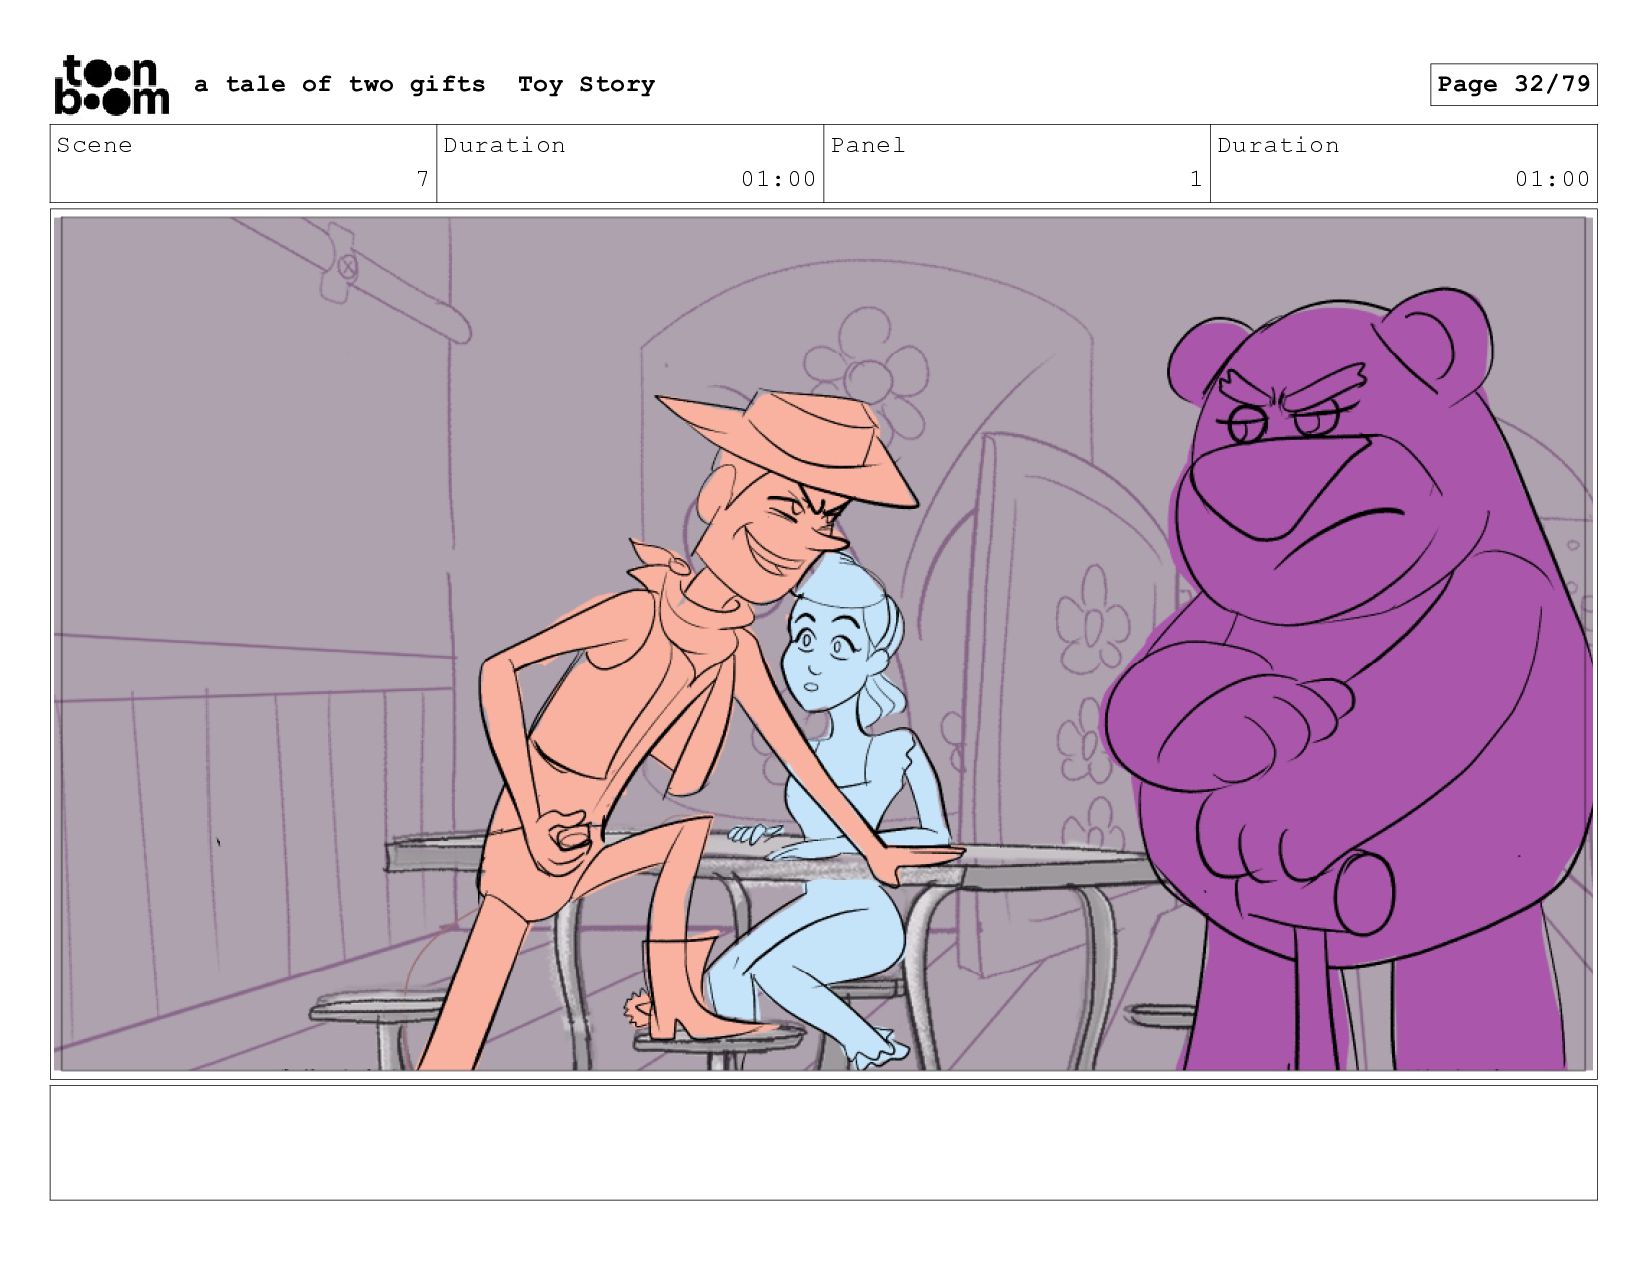Click the scene Duration value 01:00
1650x1275 pixels.
point(779,180)
